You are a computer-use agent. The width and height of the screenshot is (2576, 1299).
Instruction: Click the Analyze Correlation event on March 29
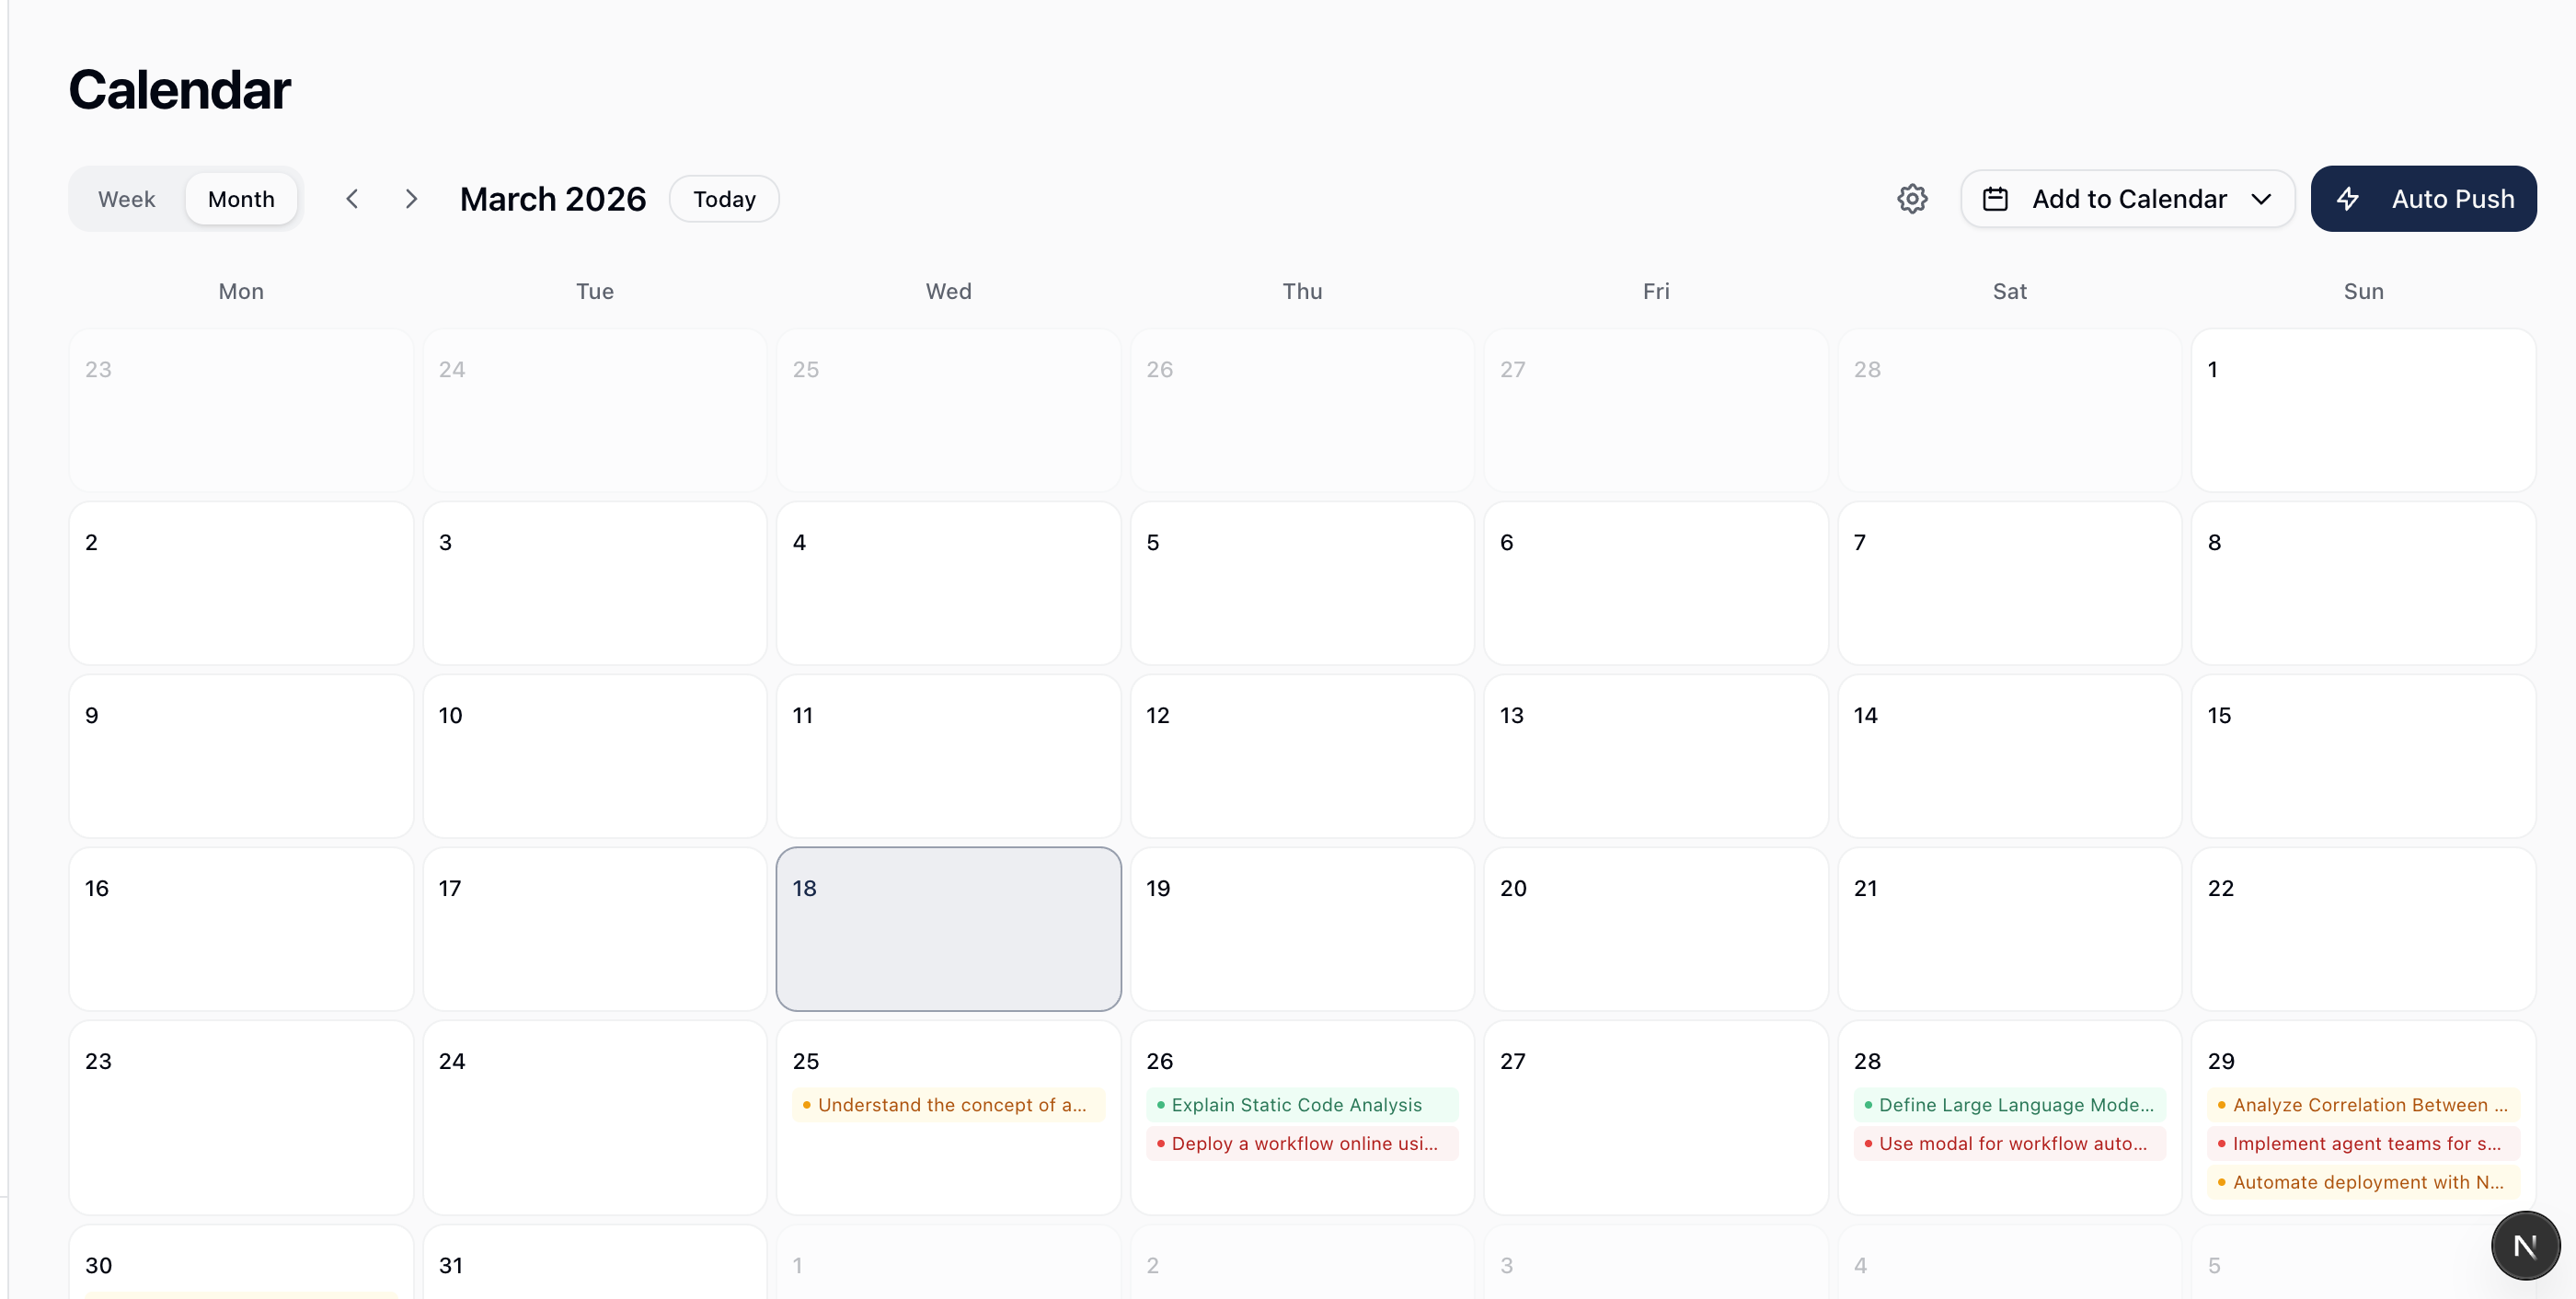tap(2364, 1104)
